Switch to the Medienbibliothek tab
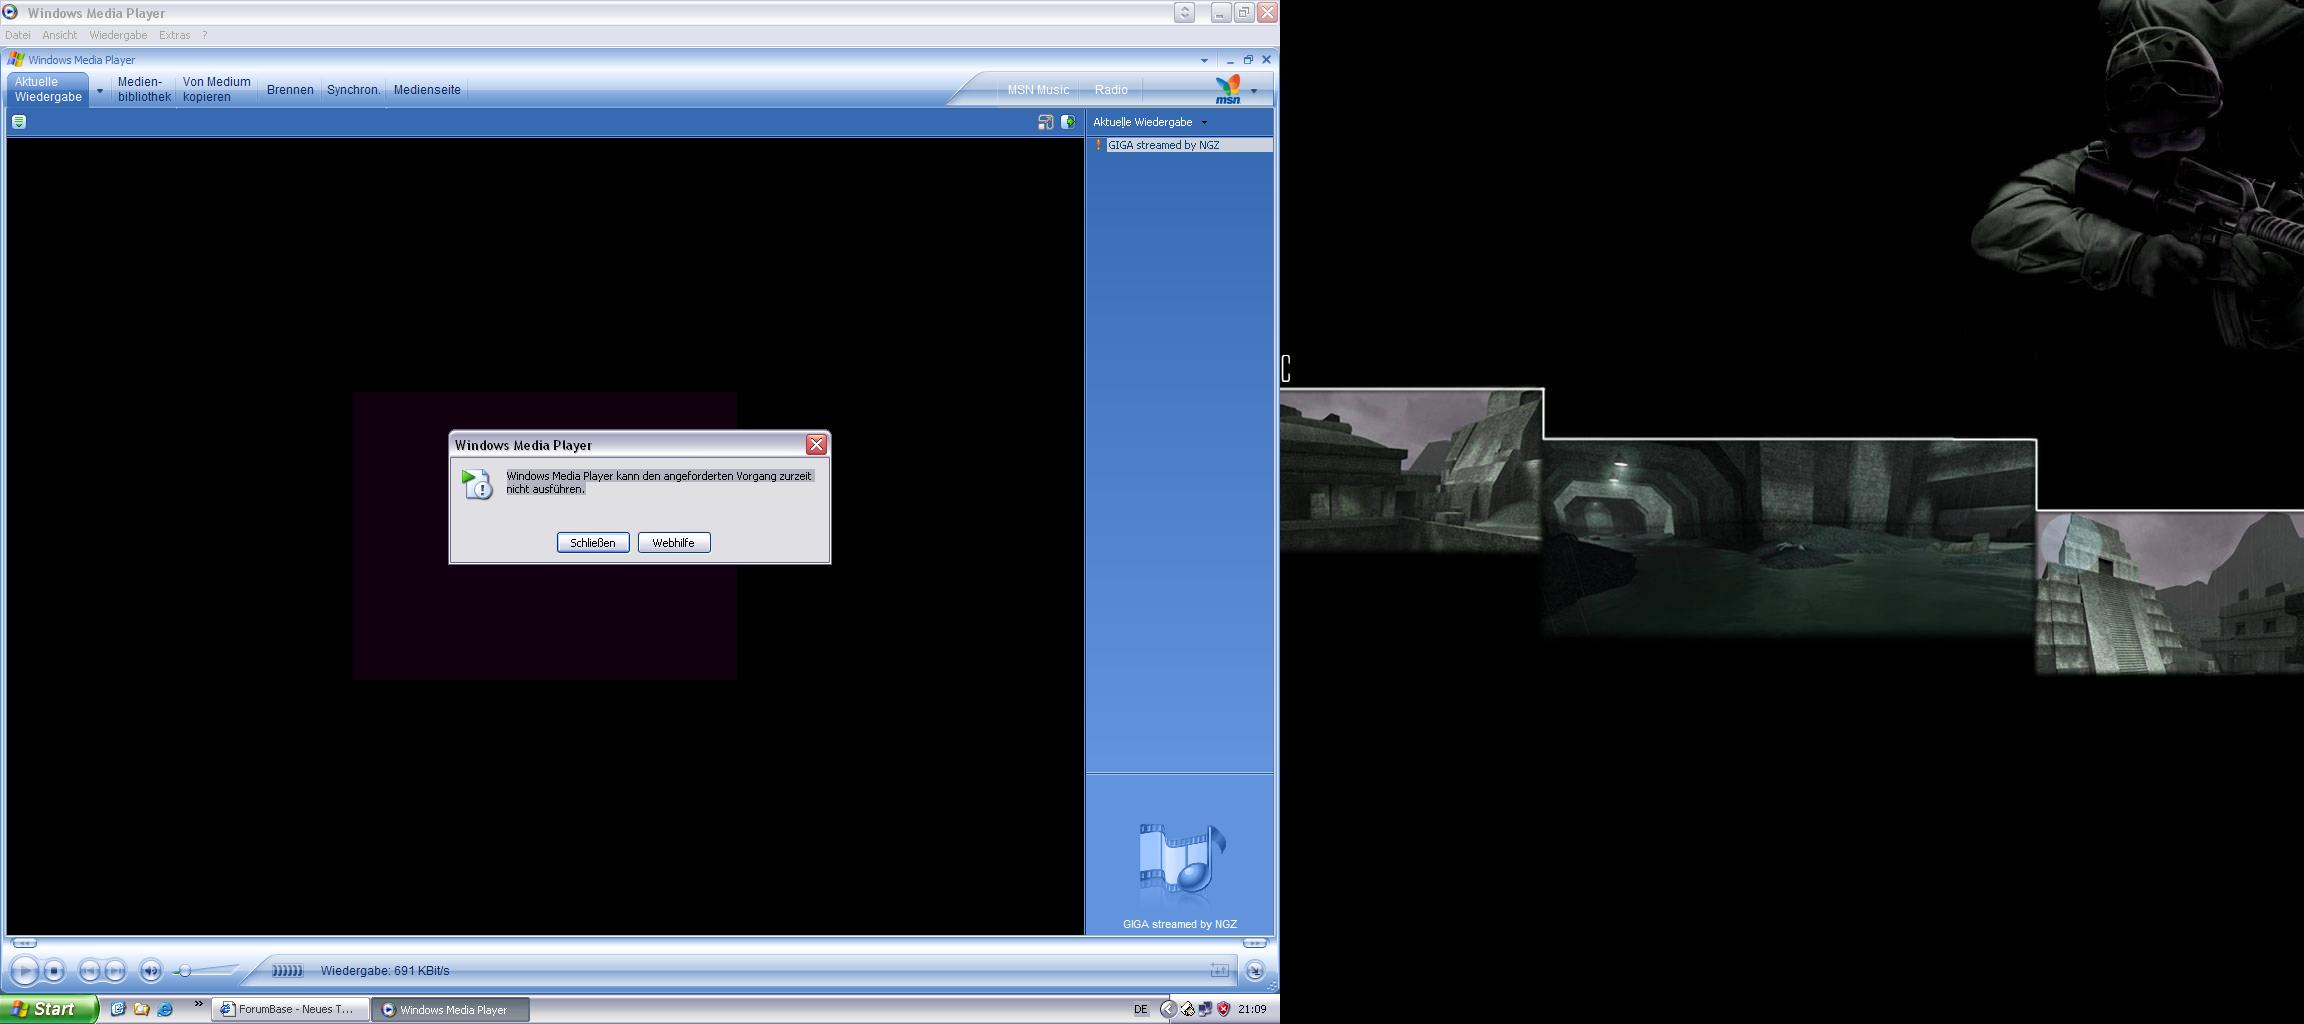 pos(144,89)
